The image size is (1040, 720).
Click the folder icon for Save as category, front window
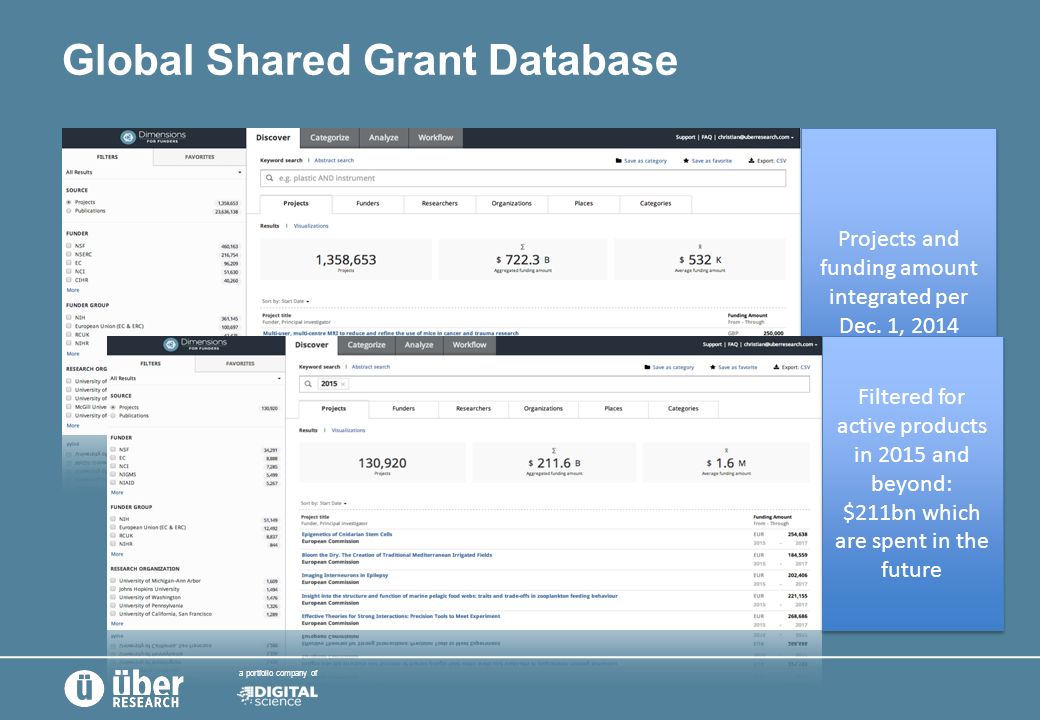[x=647, y=367]
